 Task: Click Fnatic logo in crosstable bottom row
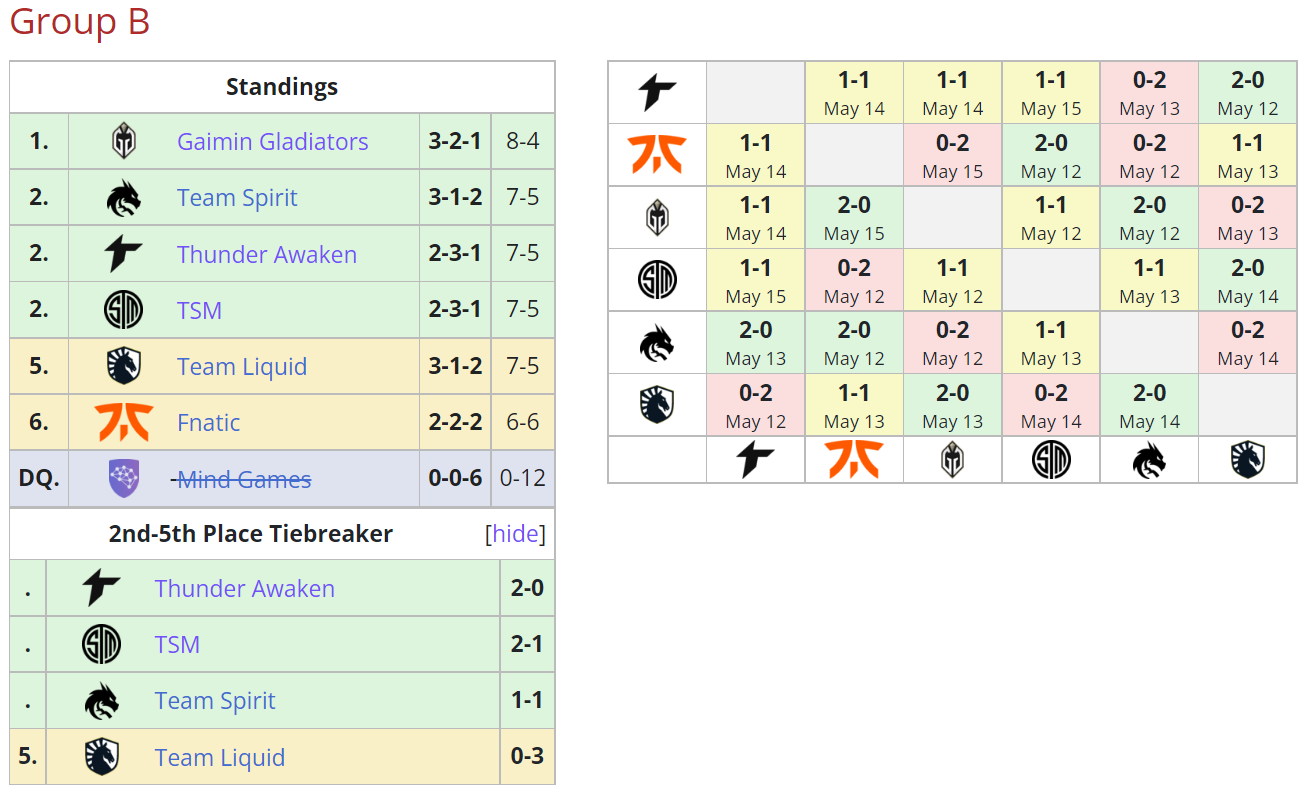coord(853,460)
